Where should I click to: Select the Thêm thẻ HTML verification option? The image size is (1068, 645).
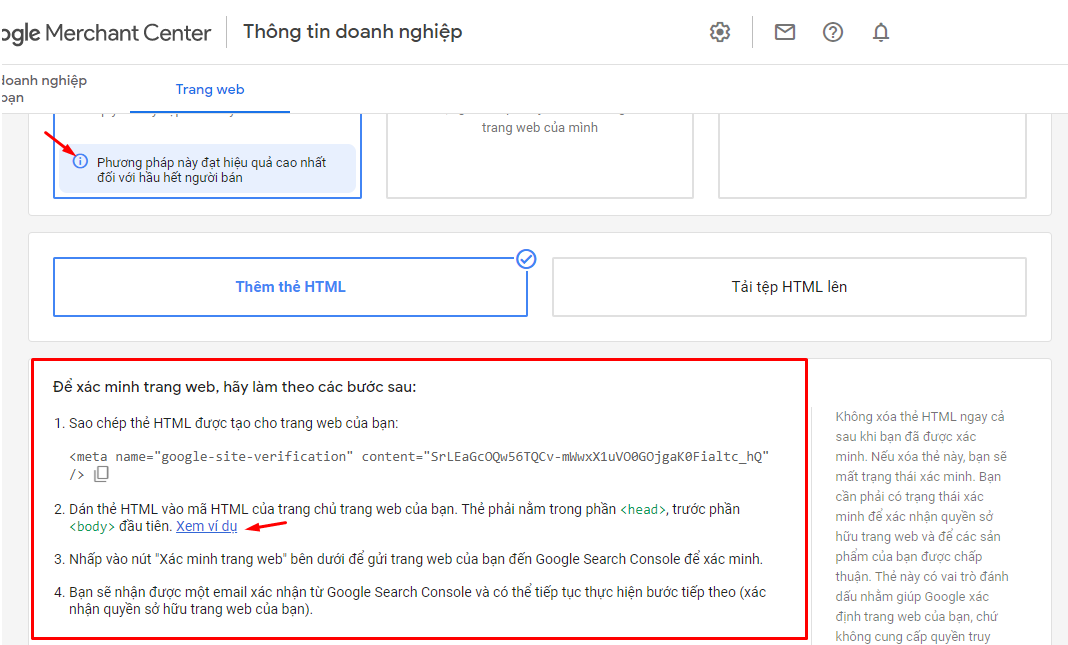290,286
